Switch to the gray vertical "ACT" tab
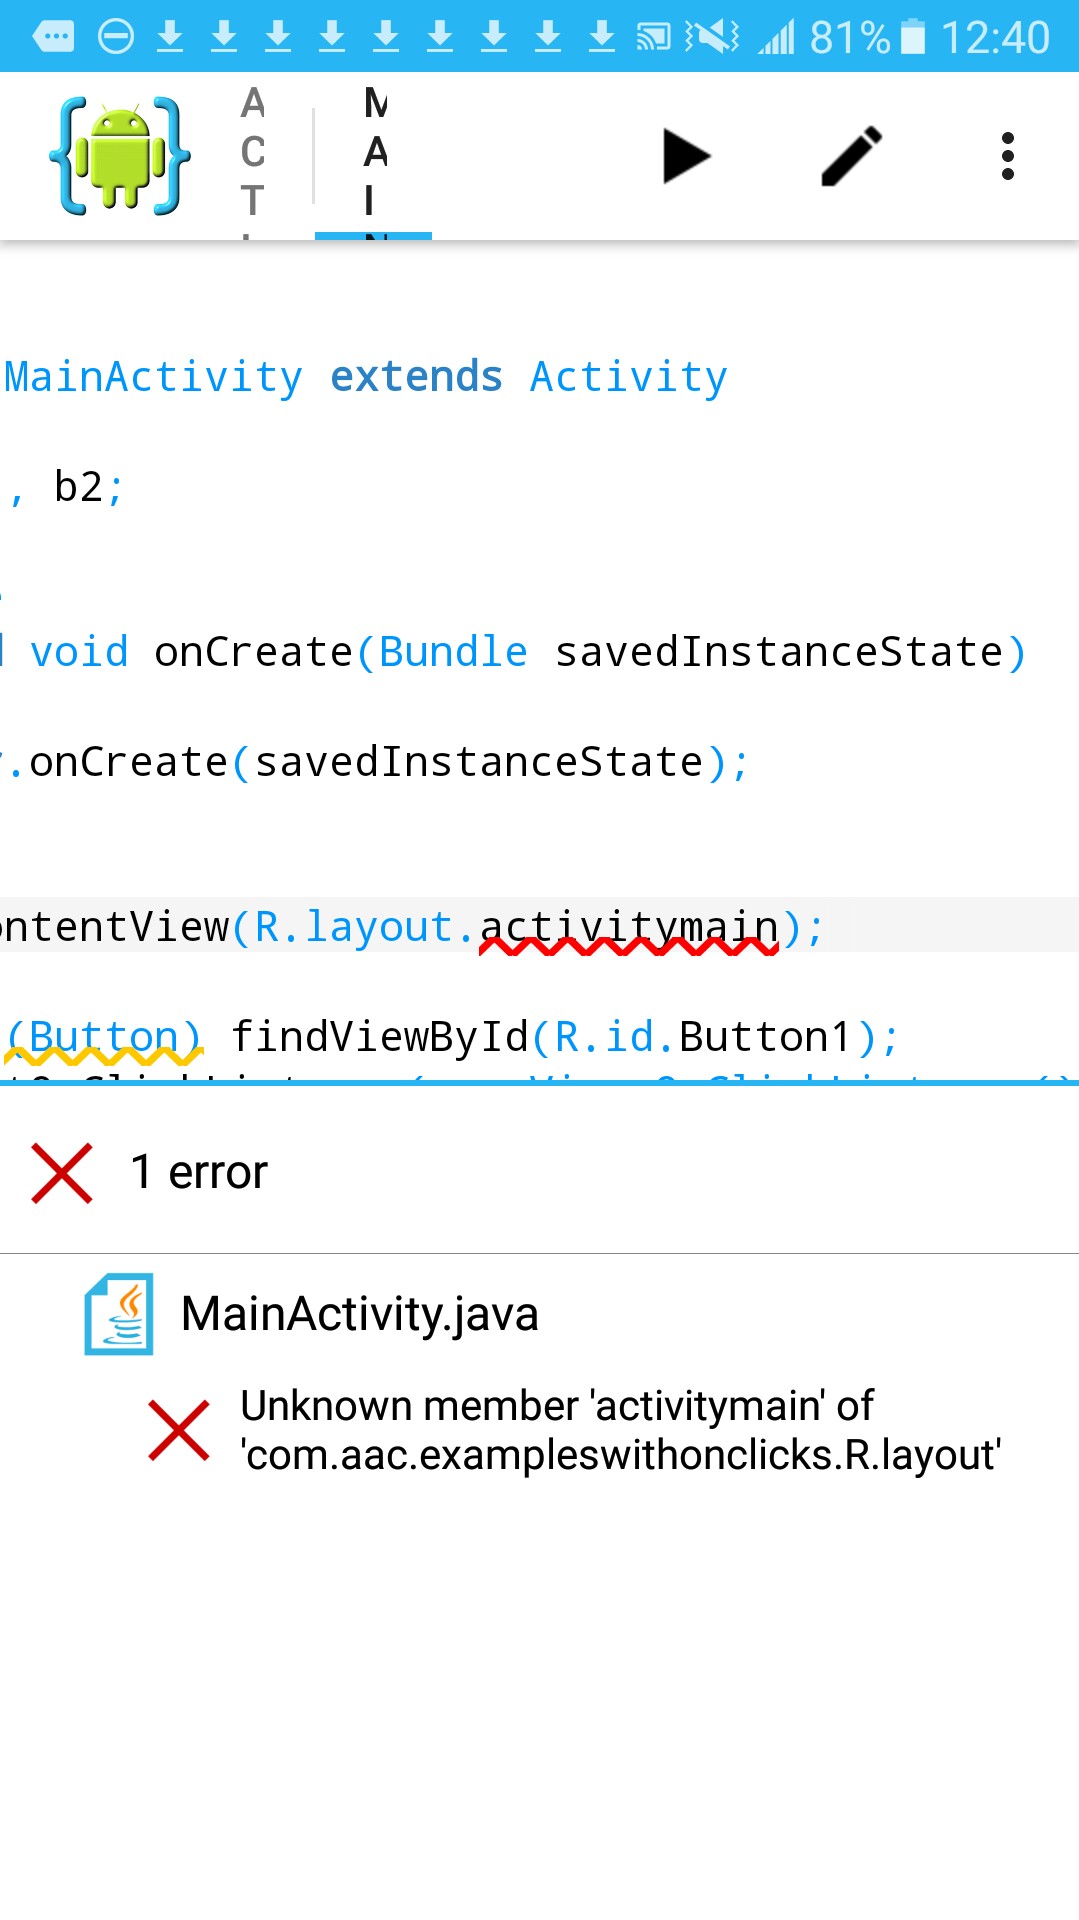This screenshot has height=1920, width=1079. [253, 156]
